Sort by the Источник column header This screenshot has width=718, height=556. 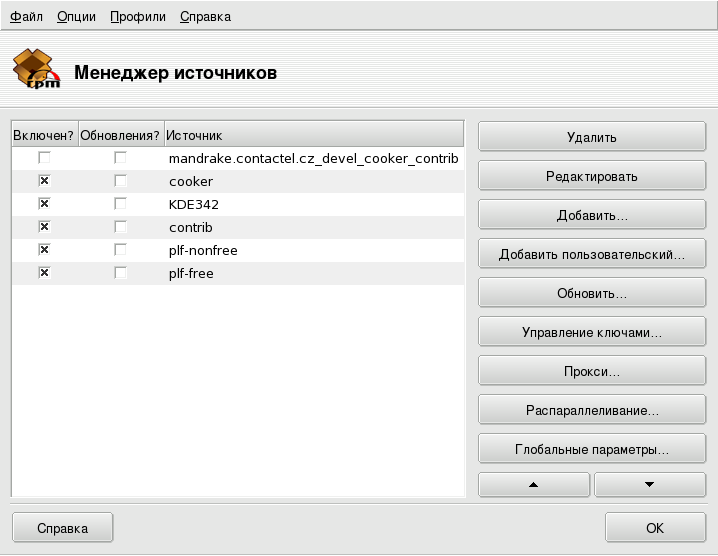click(313, 135)
